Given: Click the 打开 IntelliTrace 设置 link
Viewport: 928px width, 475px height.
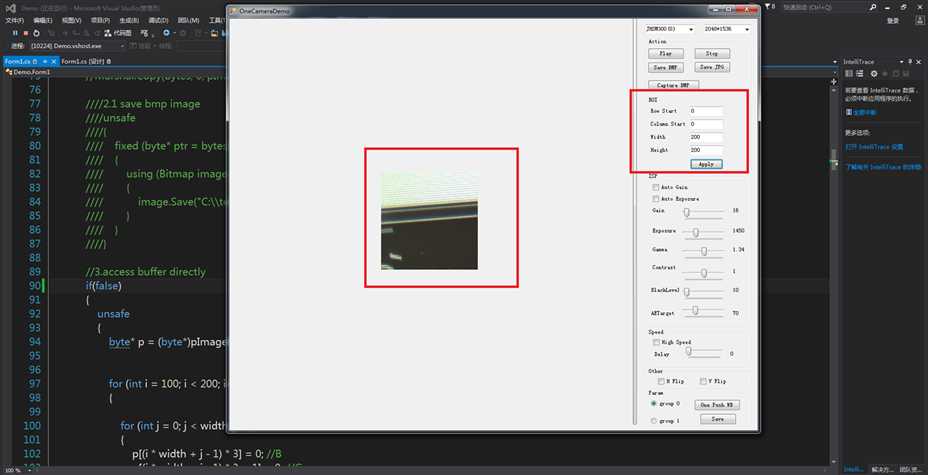Looking at the screenshot, I should (x=874, y=147).
